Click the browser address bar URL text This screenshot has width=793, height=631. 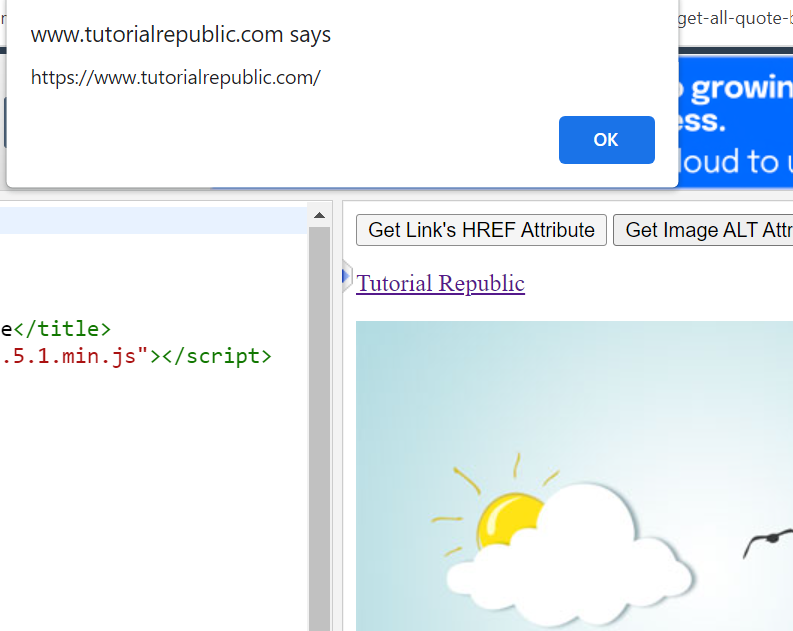pos(735,19)
